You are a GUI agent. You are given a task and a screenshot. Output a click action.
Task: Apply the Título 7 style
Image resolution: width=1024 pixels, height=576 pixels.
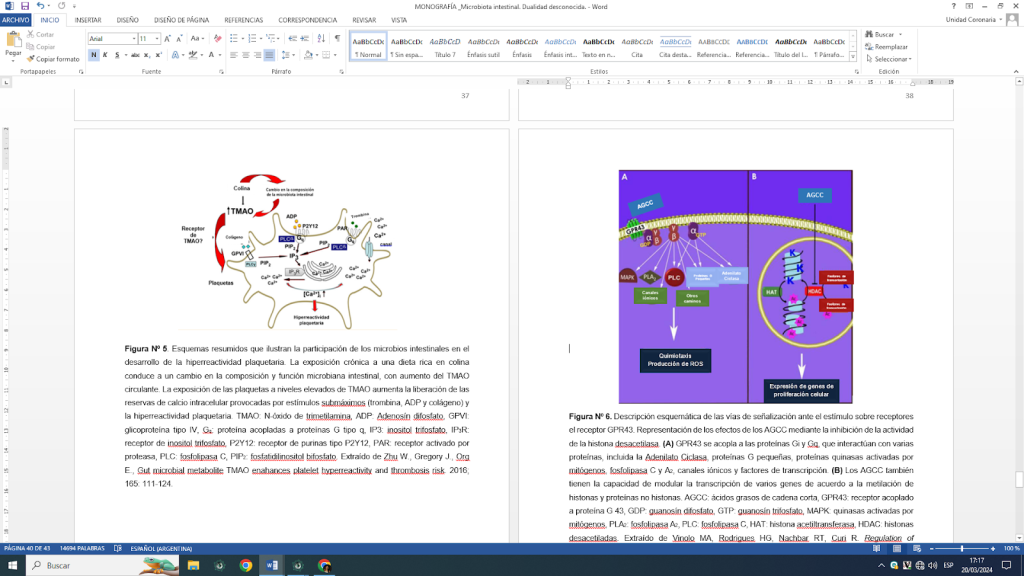click(x=445, y=47)
